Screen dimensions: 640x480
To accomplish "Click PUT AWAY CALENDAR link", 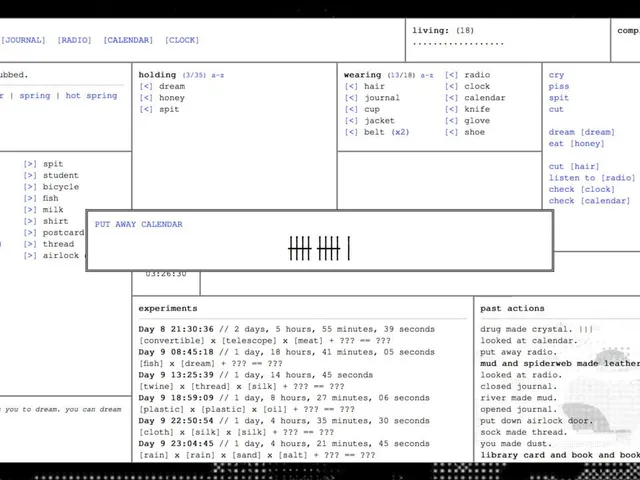I will tap(139, 224).
